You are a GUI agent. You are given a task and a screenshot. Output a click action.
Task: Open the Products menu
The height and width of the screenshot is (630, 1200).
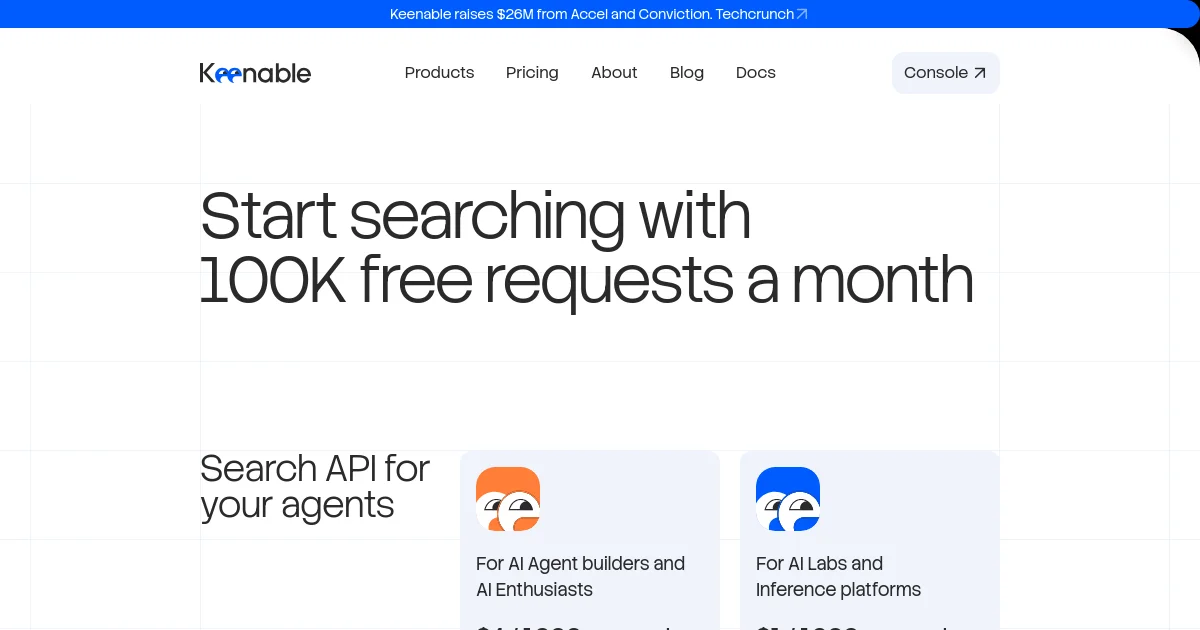[440, 73]
